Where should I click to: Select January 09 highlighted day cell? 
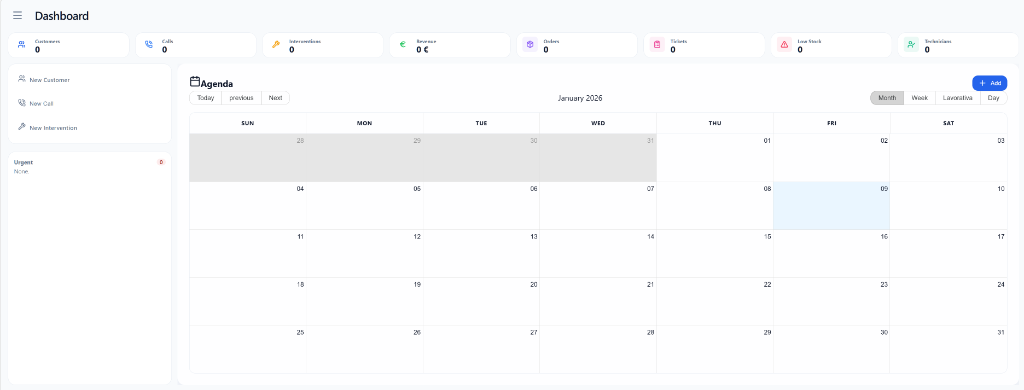[x=831, y=206]
